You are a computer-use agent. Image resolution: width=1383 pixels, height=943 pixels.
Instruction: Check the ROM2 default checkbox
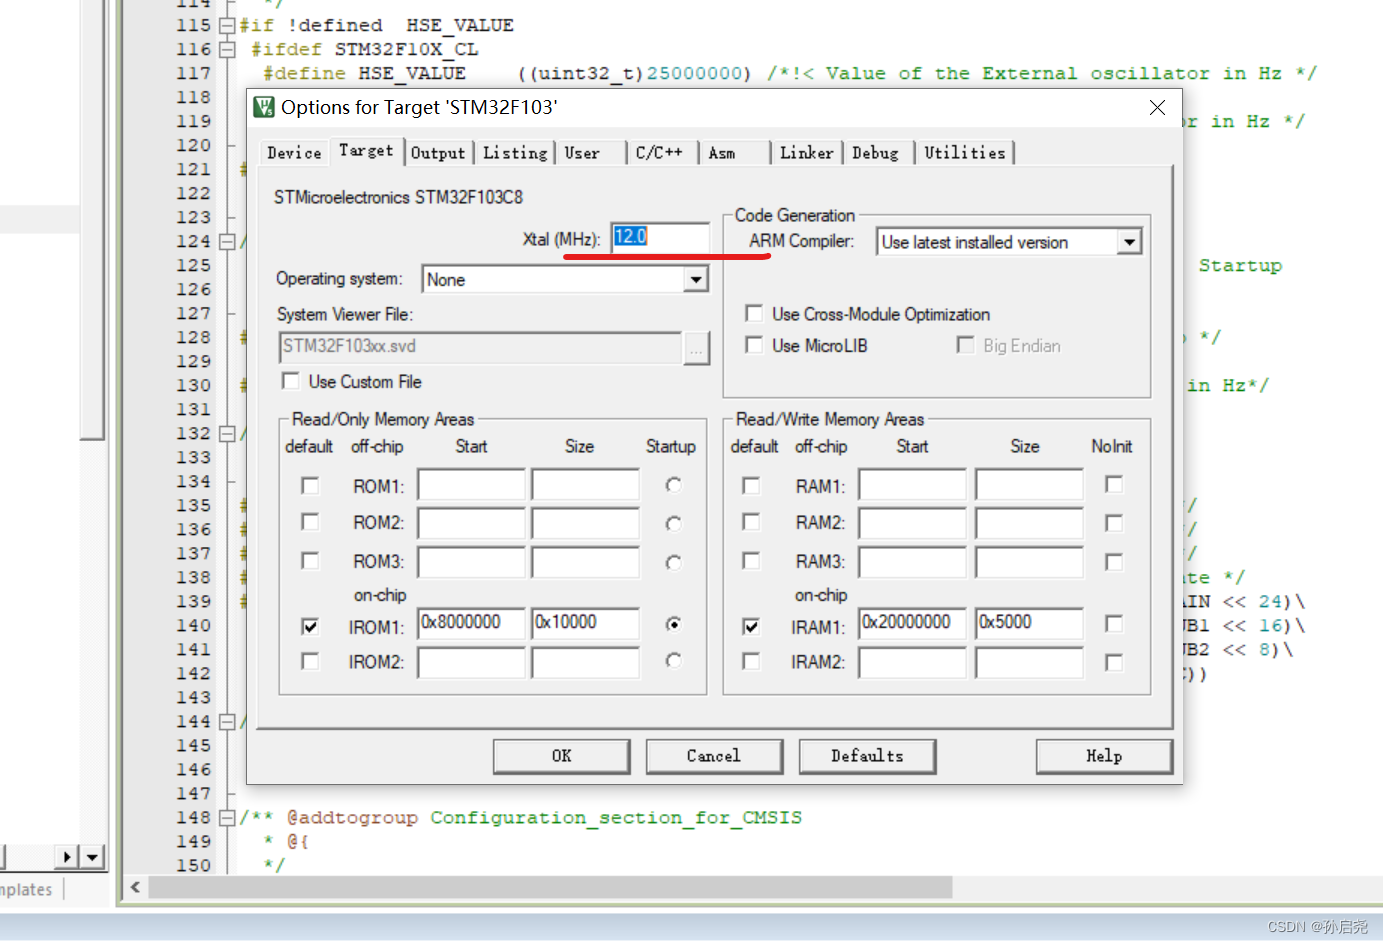[x=310, y=522]
